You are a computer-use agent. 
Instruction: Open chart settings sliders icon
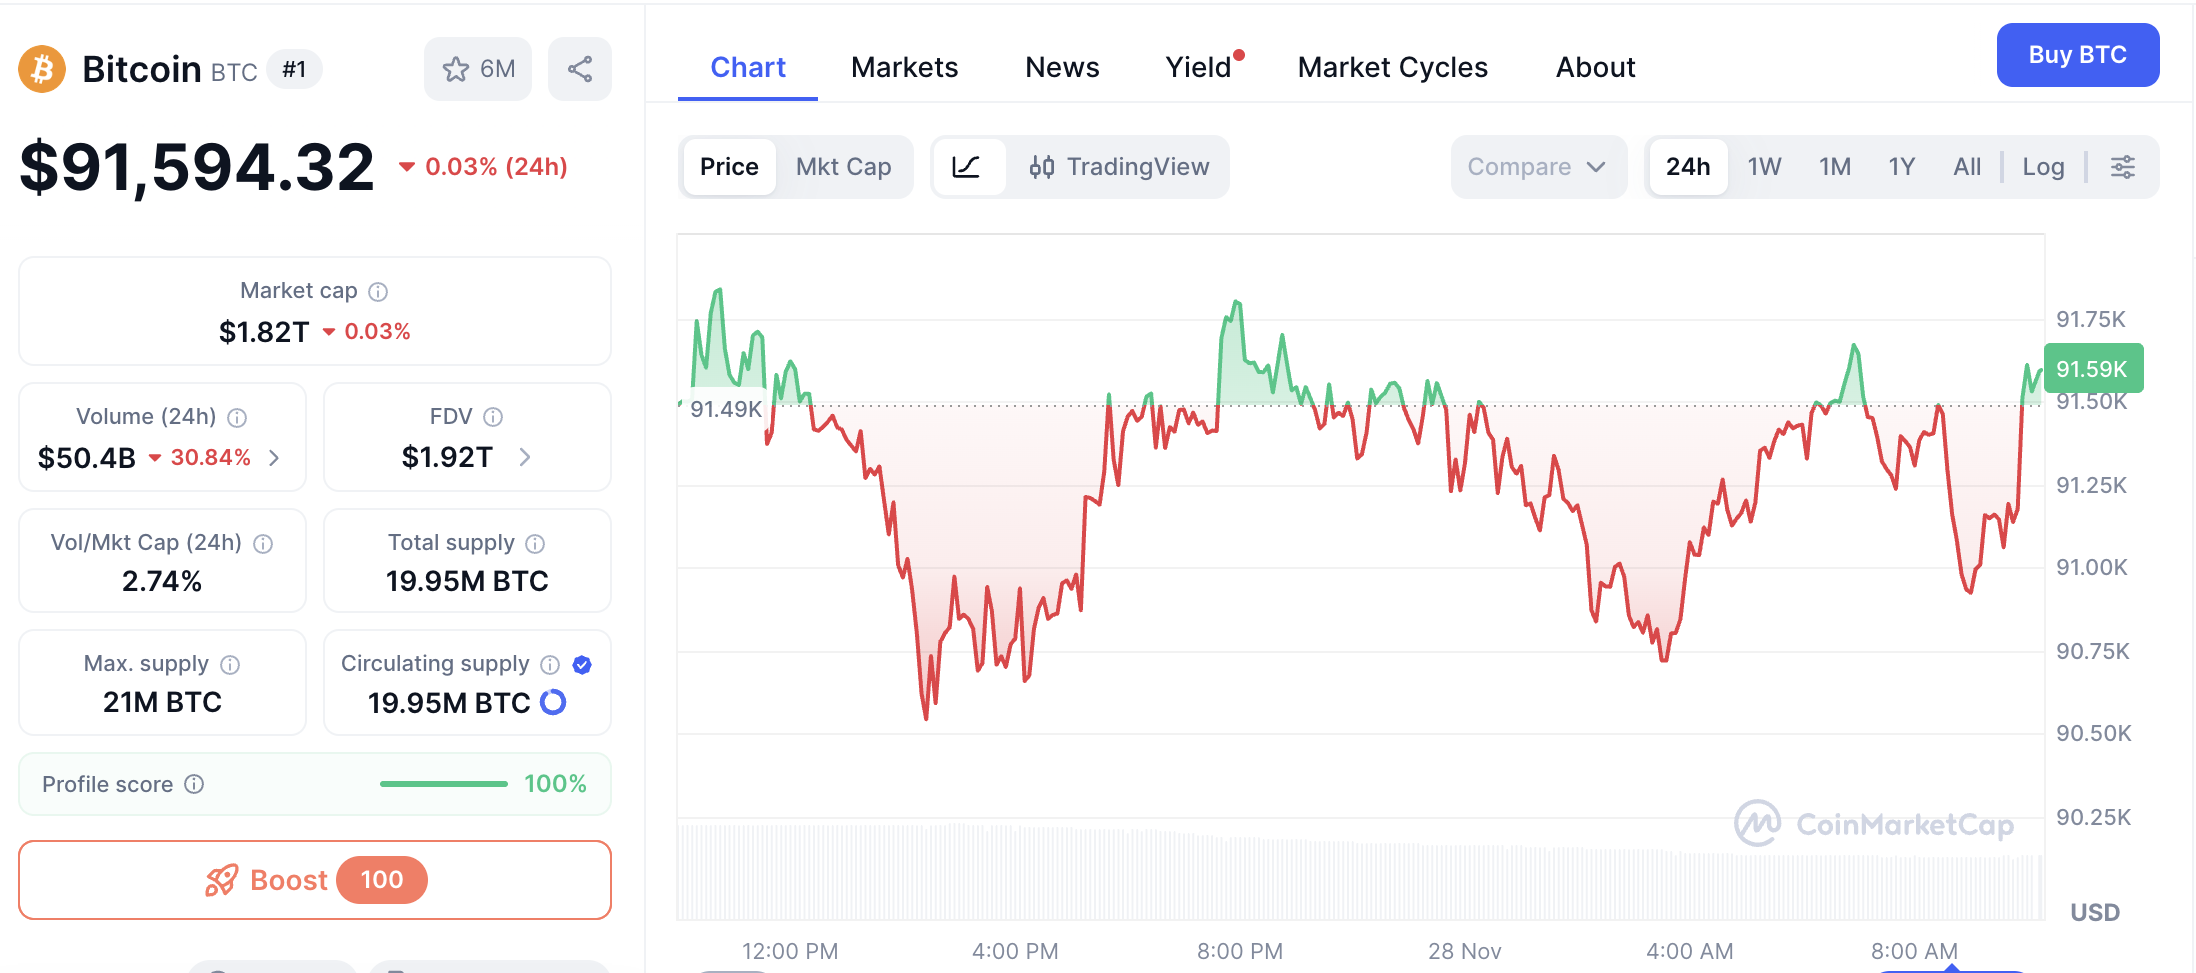tap(2122, 167)
